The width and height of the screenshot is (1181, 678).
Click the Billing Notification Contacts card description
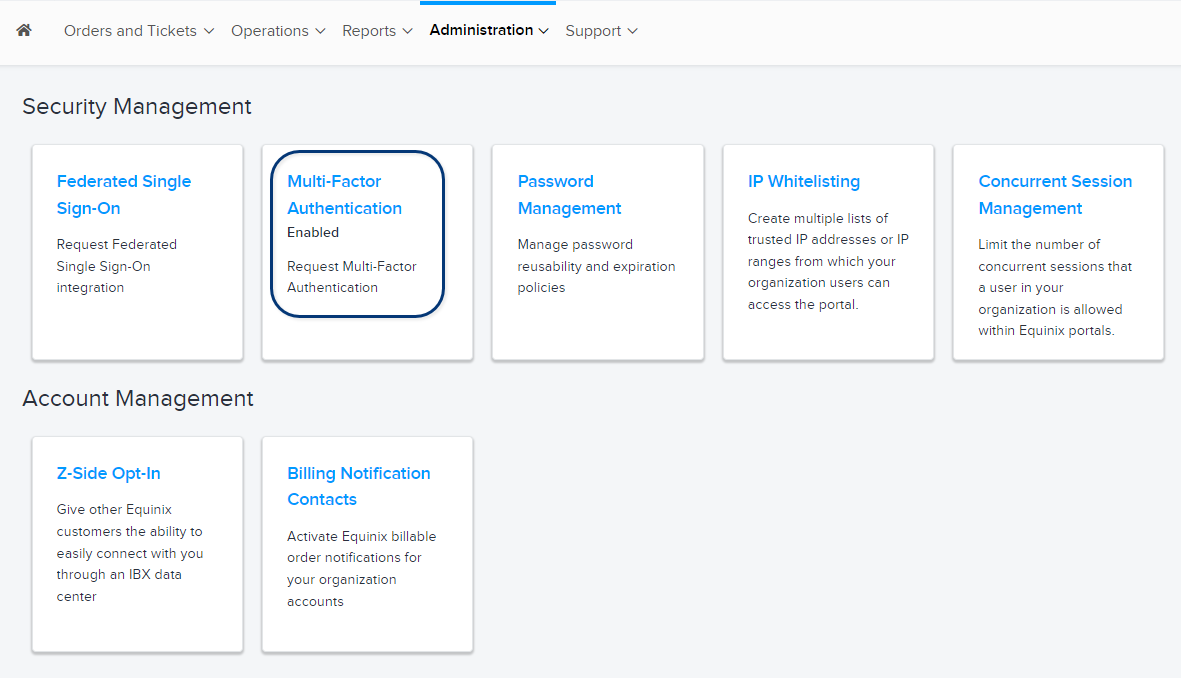[361, 569]
